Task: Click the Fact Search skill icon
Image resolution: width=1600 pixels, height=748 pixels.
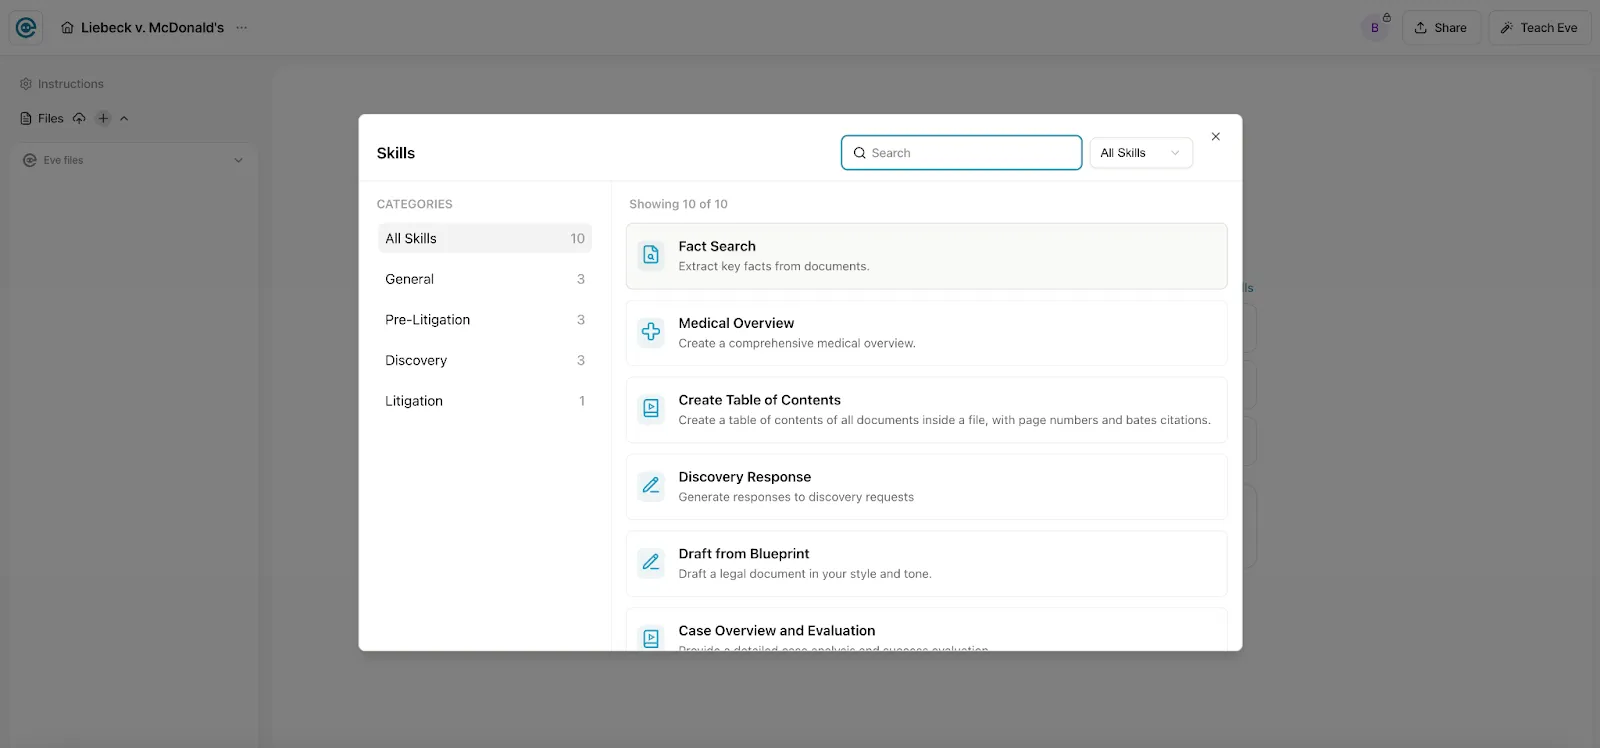Action: tap(651, 255)
